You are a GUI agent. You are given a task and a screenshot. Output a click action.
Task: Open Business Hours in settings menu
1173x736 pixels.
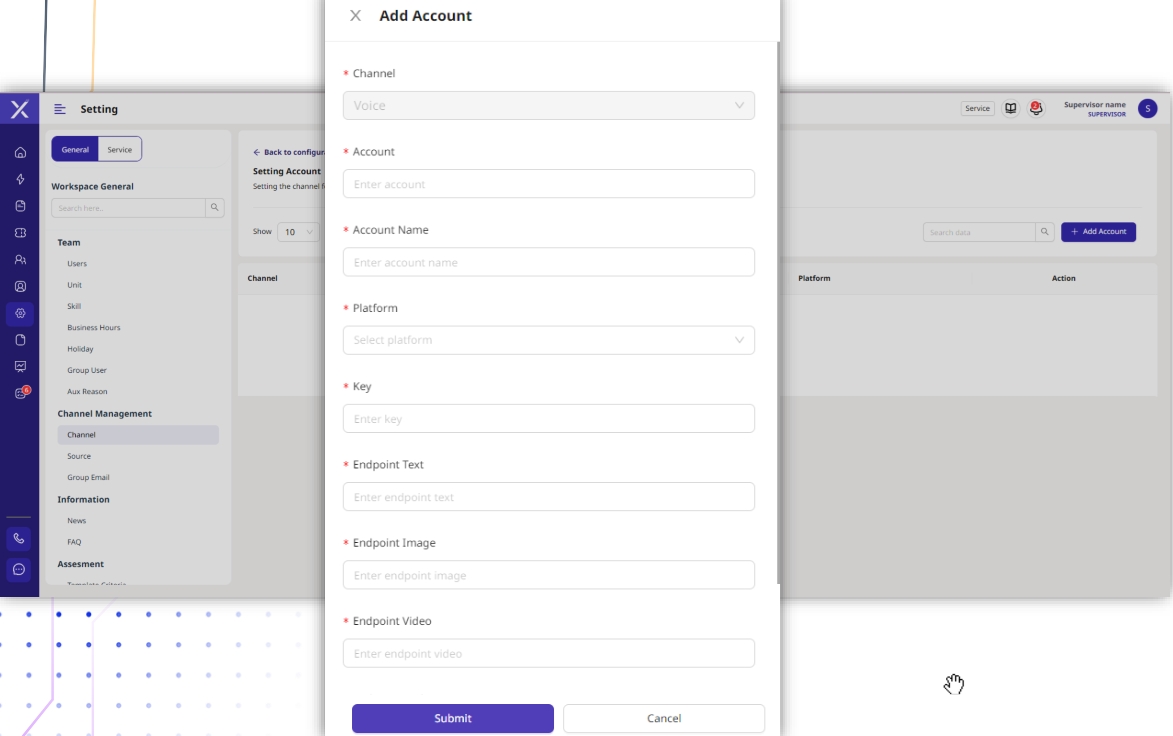tap(94, 328)
